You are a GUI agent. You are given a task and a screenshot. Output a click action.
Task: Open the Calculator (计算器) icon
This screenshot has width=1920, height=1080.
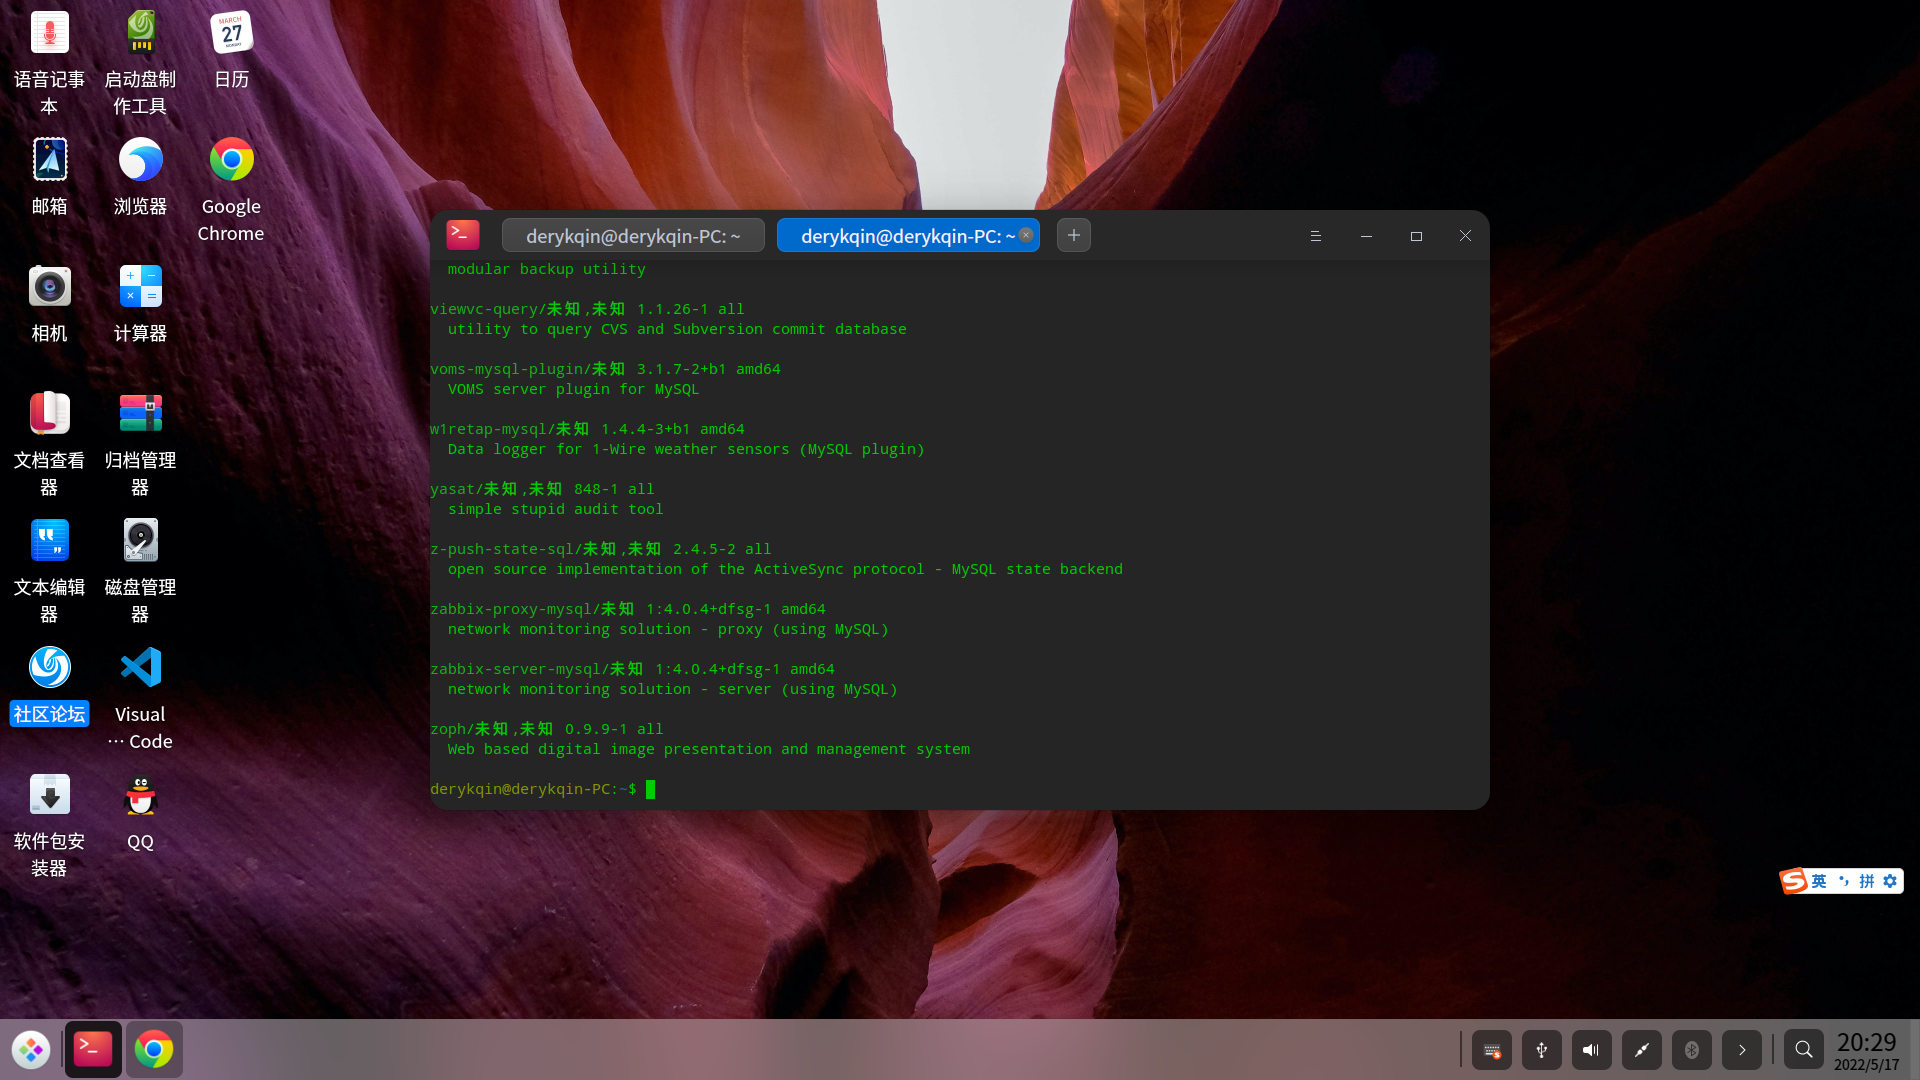point(140,287)
